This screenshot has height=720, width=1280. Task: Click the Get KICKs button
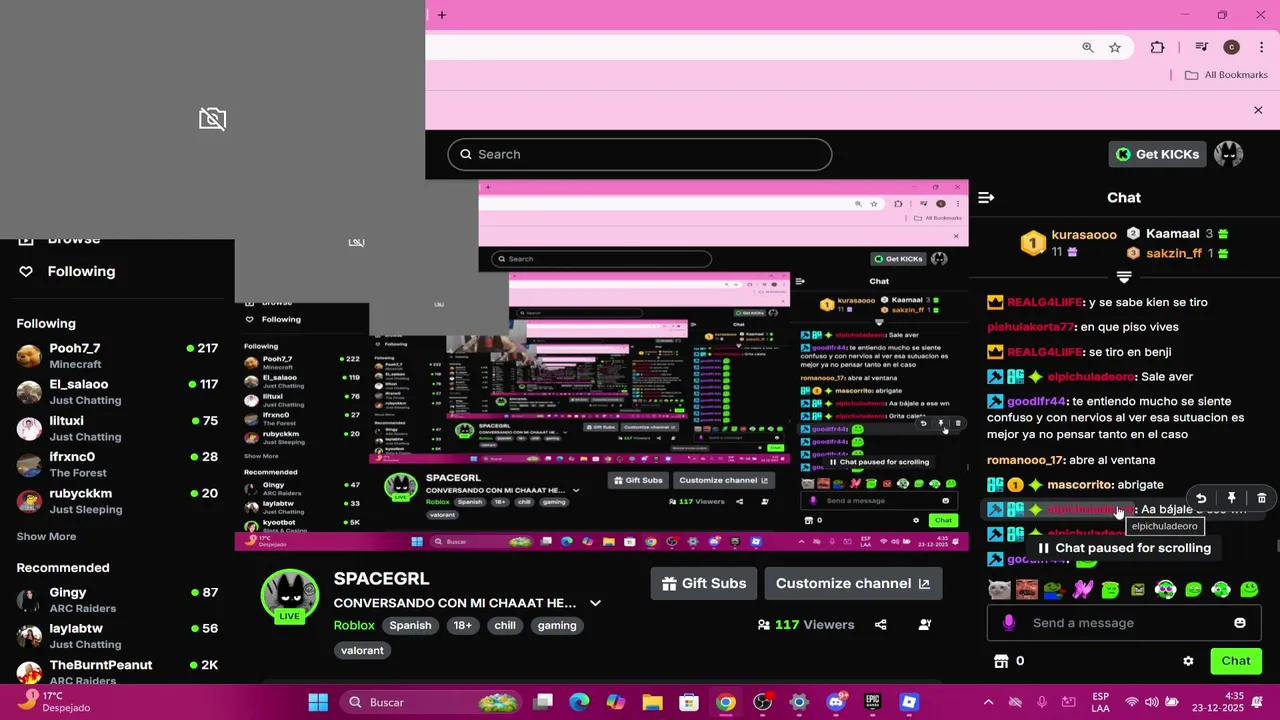coord(1158,154)
